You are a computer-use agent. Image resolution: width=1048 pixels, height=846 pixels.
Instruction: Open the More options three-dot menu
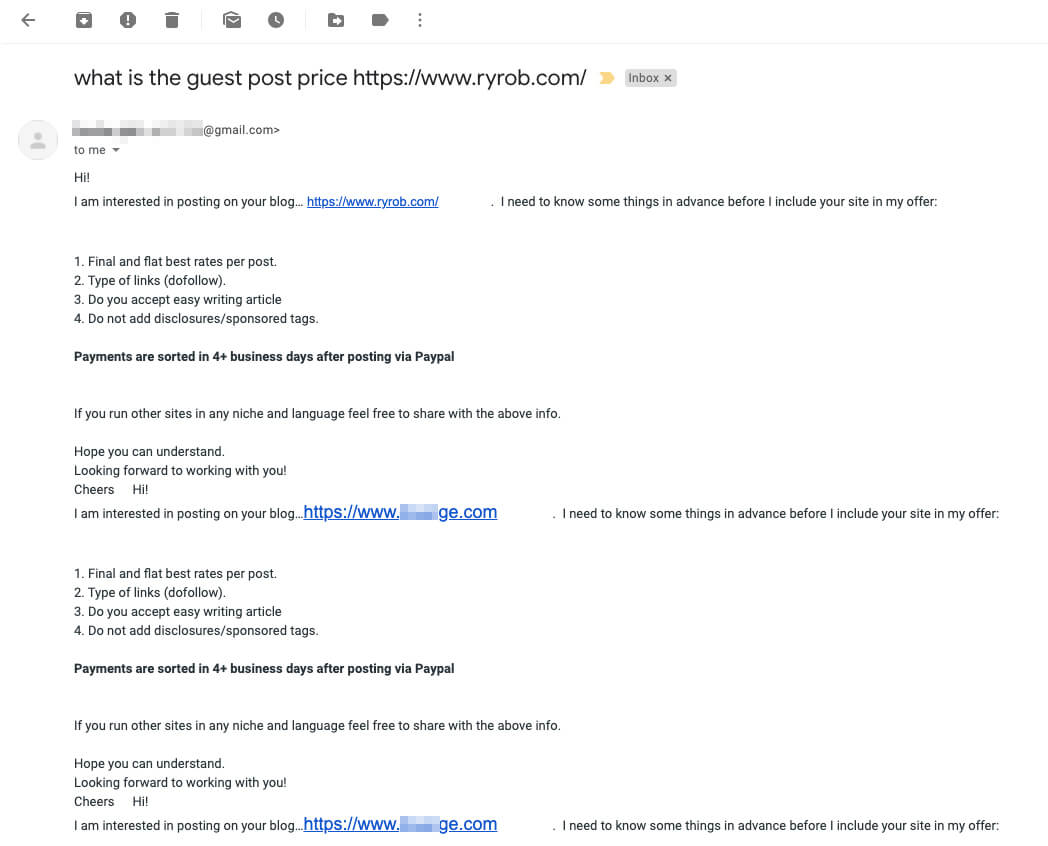click(x=420, y=20)
